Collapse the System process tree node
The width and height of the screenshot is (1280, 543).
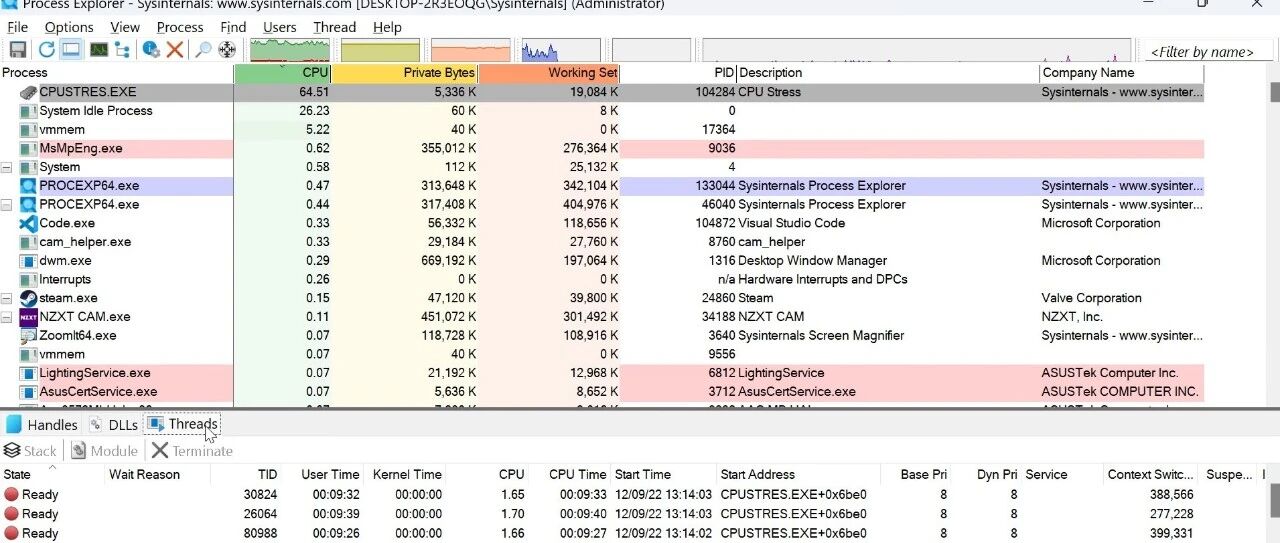7,167
